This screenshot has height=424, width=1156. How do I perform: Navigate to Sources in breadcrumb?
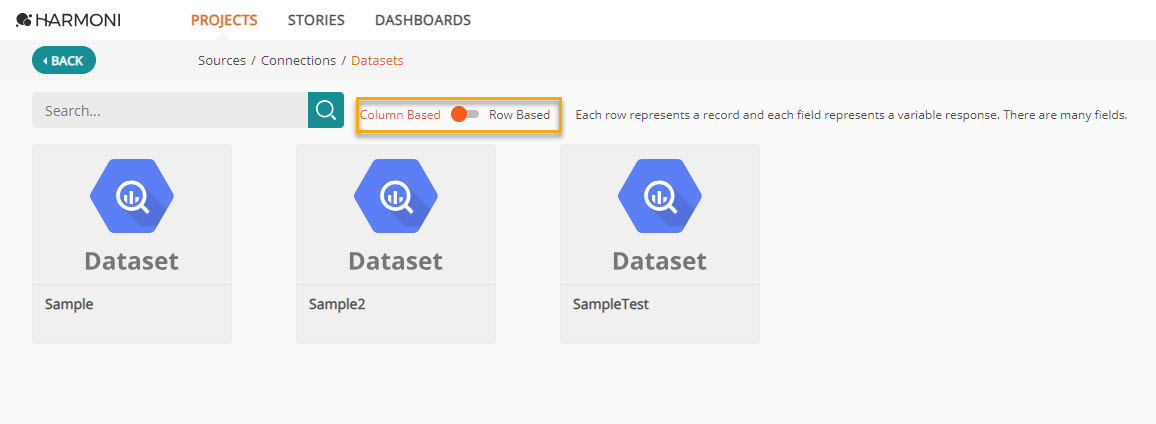point(222,60)
